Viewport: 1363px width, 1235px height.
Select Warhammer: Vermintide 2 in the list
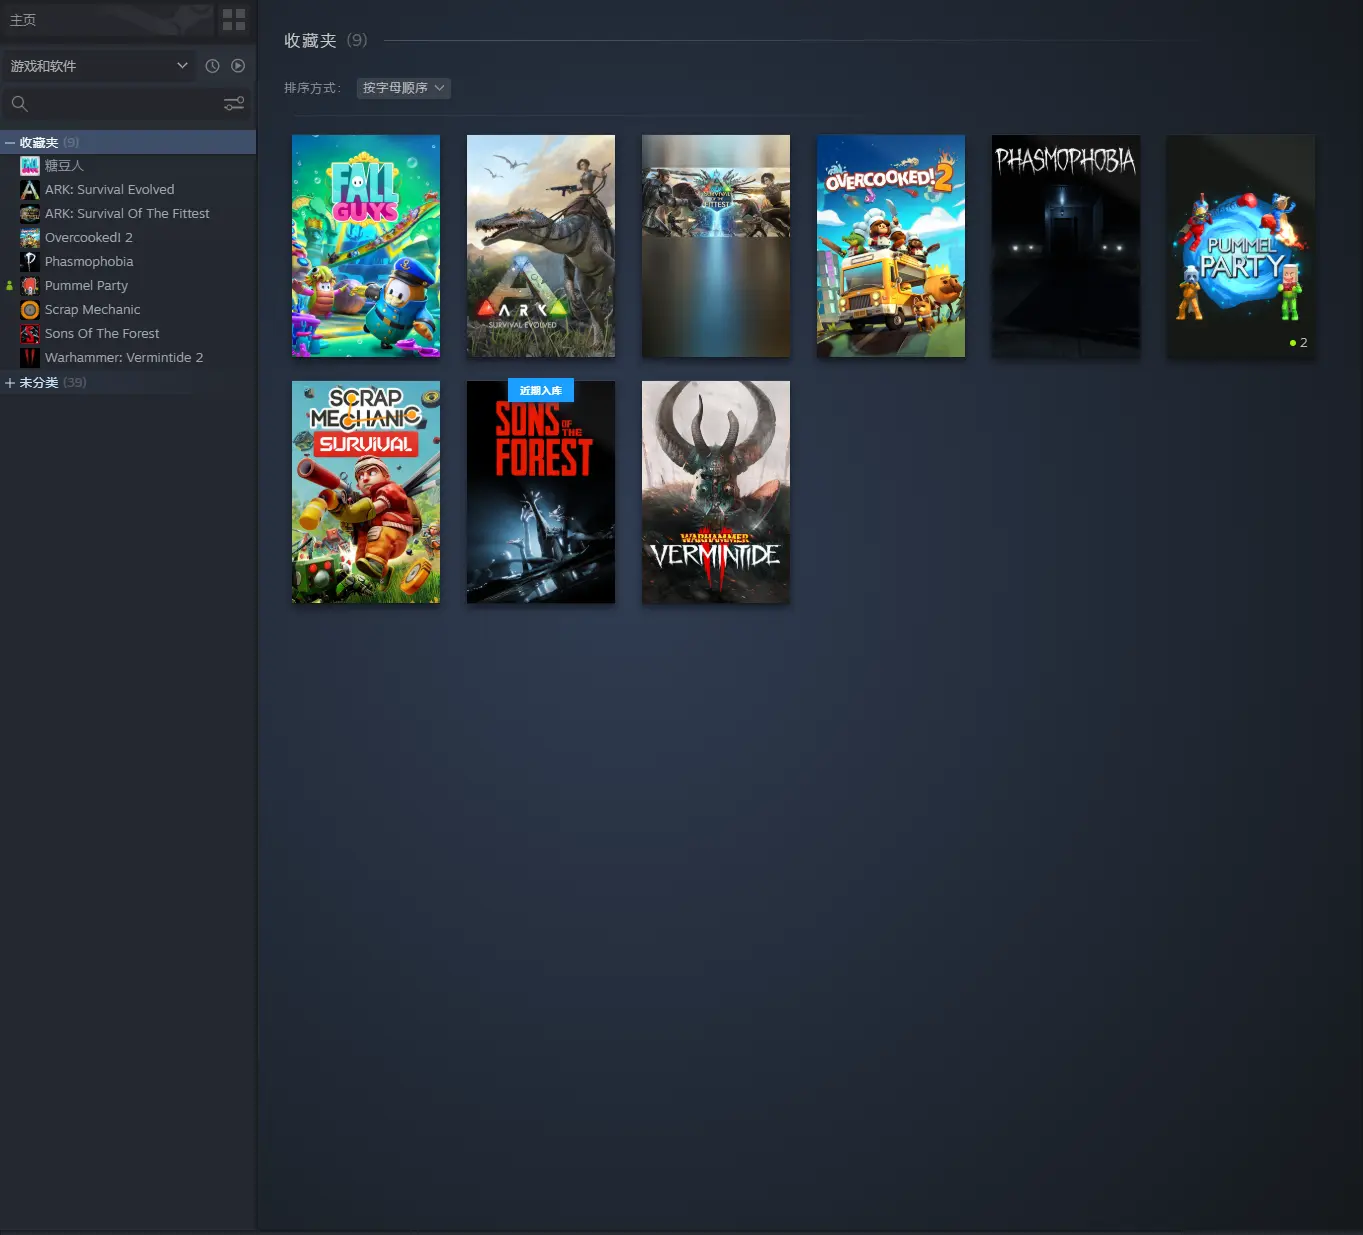coord(128,357)
